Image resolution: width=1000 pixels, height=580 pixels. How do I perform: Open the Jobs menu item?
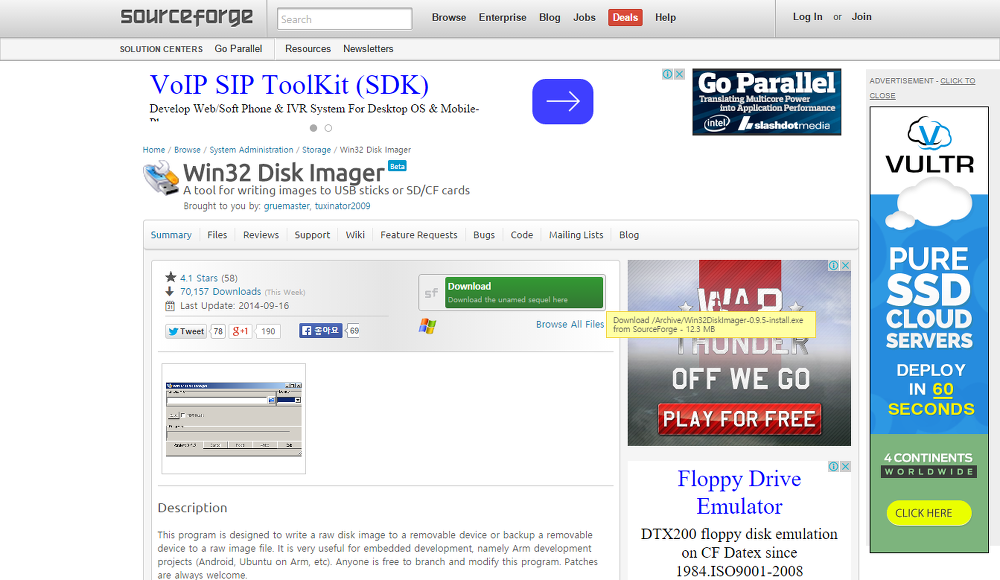pyautogui.click(x=584, y=17)
